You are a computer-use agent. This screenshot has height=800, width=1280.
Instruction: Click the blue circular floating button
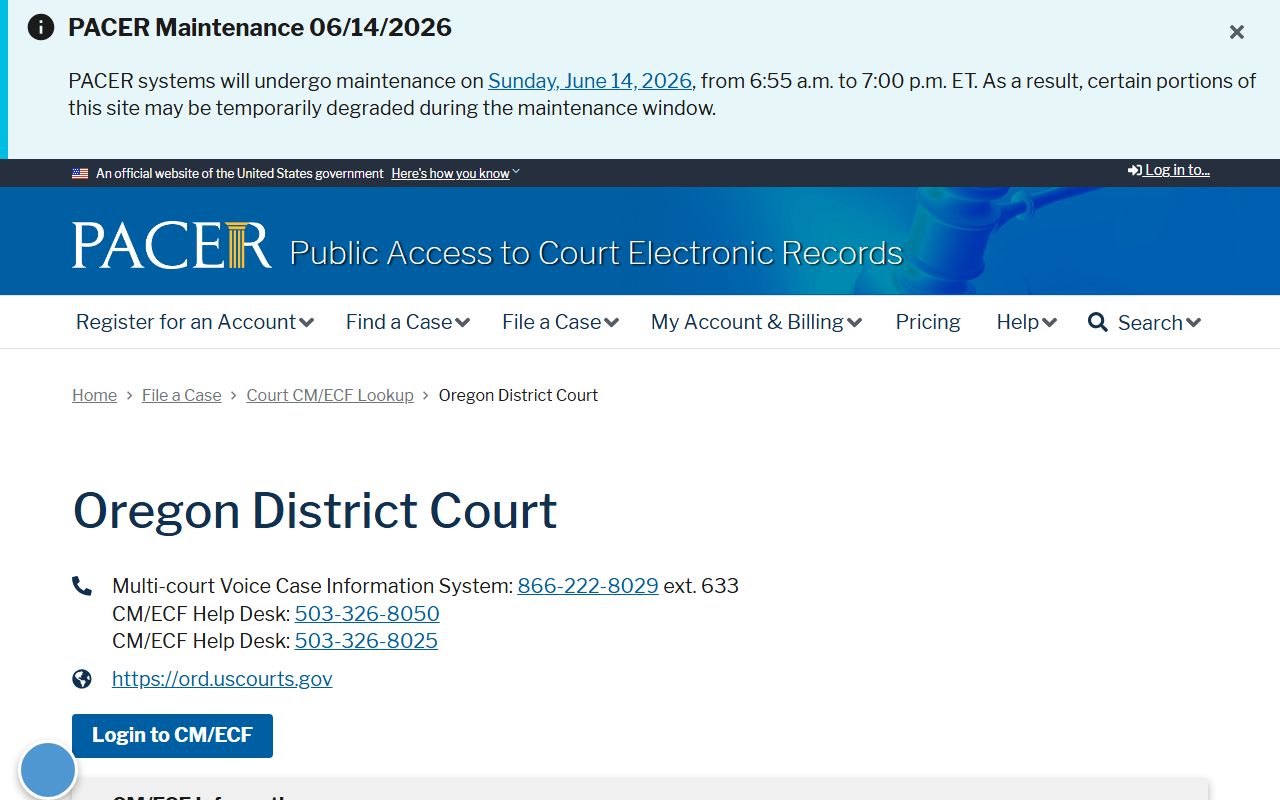[x=48, y=770]
